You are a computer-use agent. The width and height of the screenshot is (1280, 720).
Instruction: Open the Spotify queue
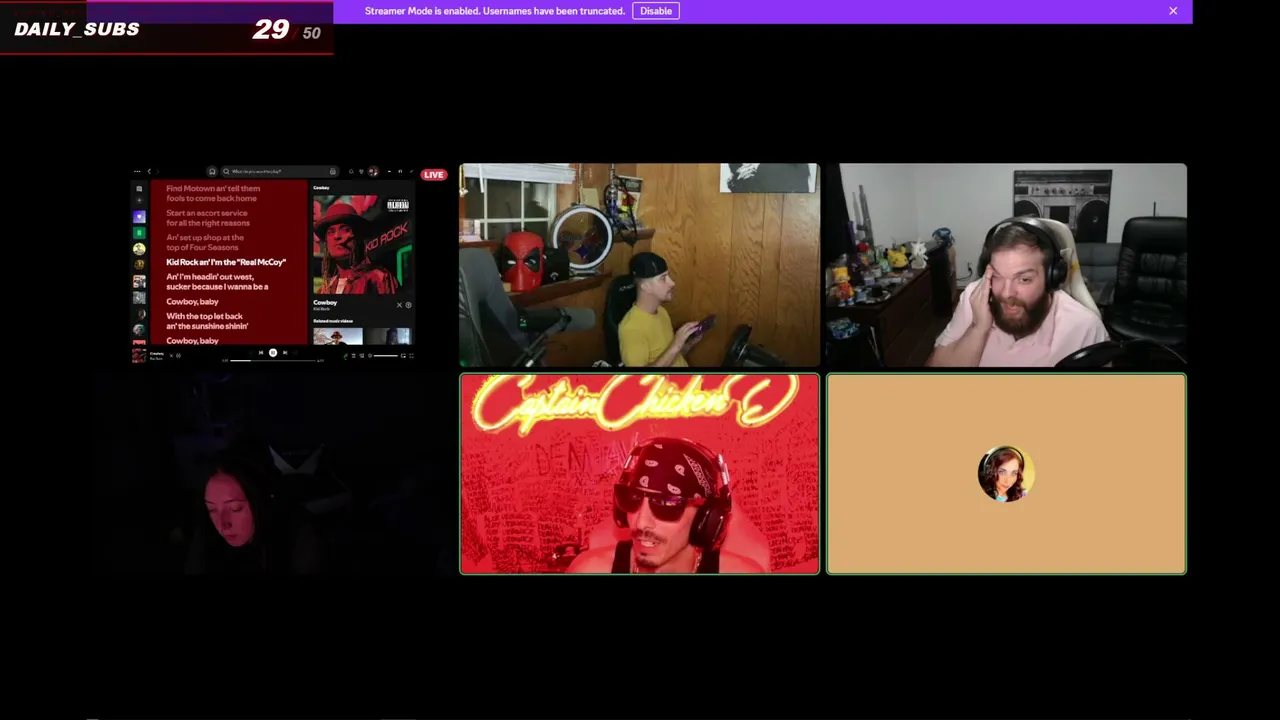click(354, 356)
